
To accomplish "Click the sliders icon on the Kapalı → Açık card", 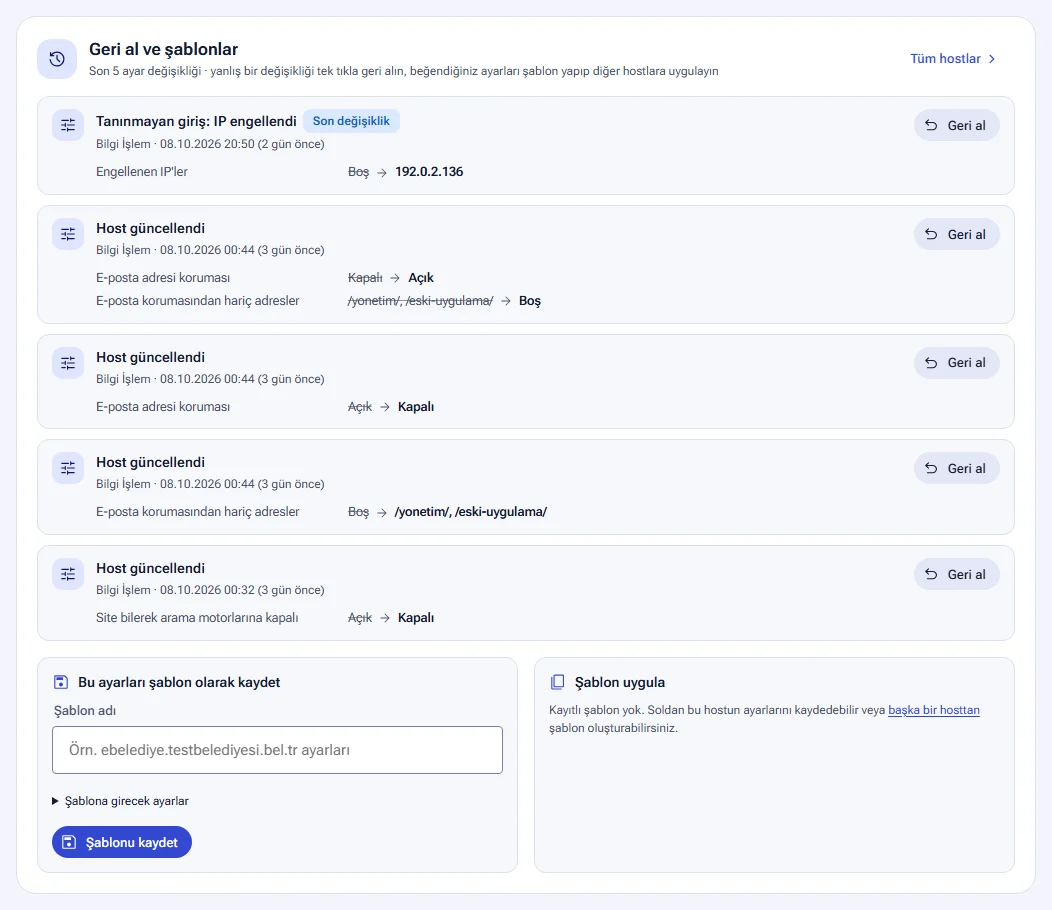I will 68,234.
